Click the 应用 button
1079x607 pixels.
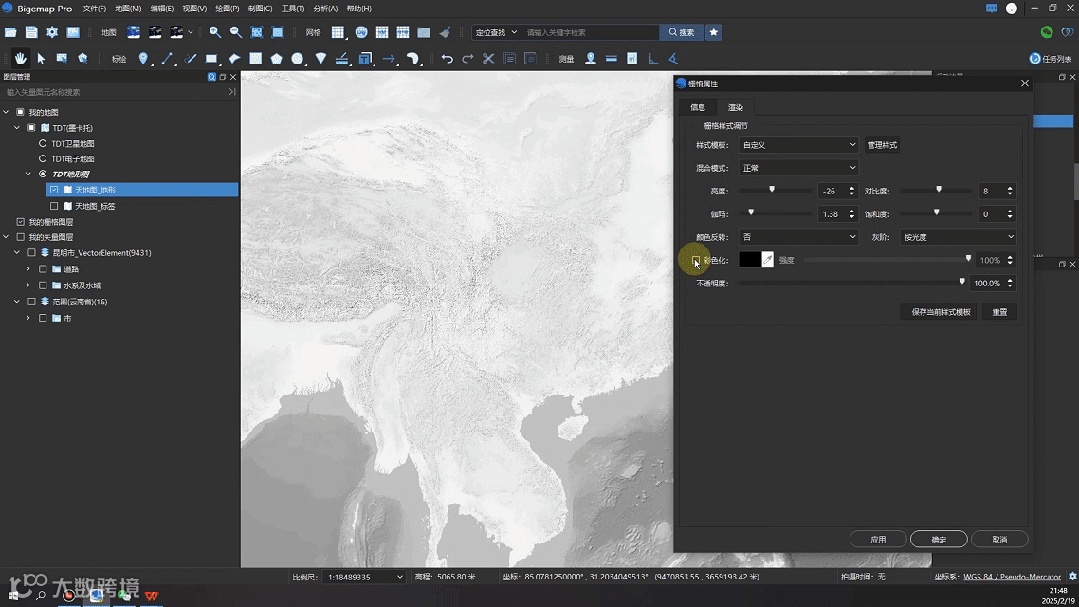878,539
